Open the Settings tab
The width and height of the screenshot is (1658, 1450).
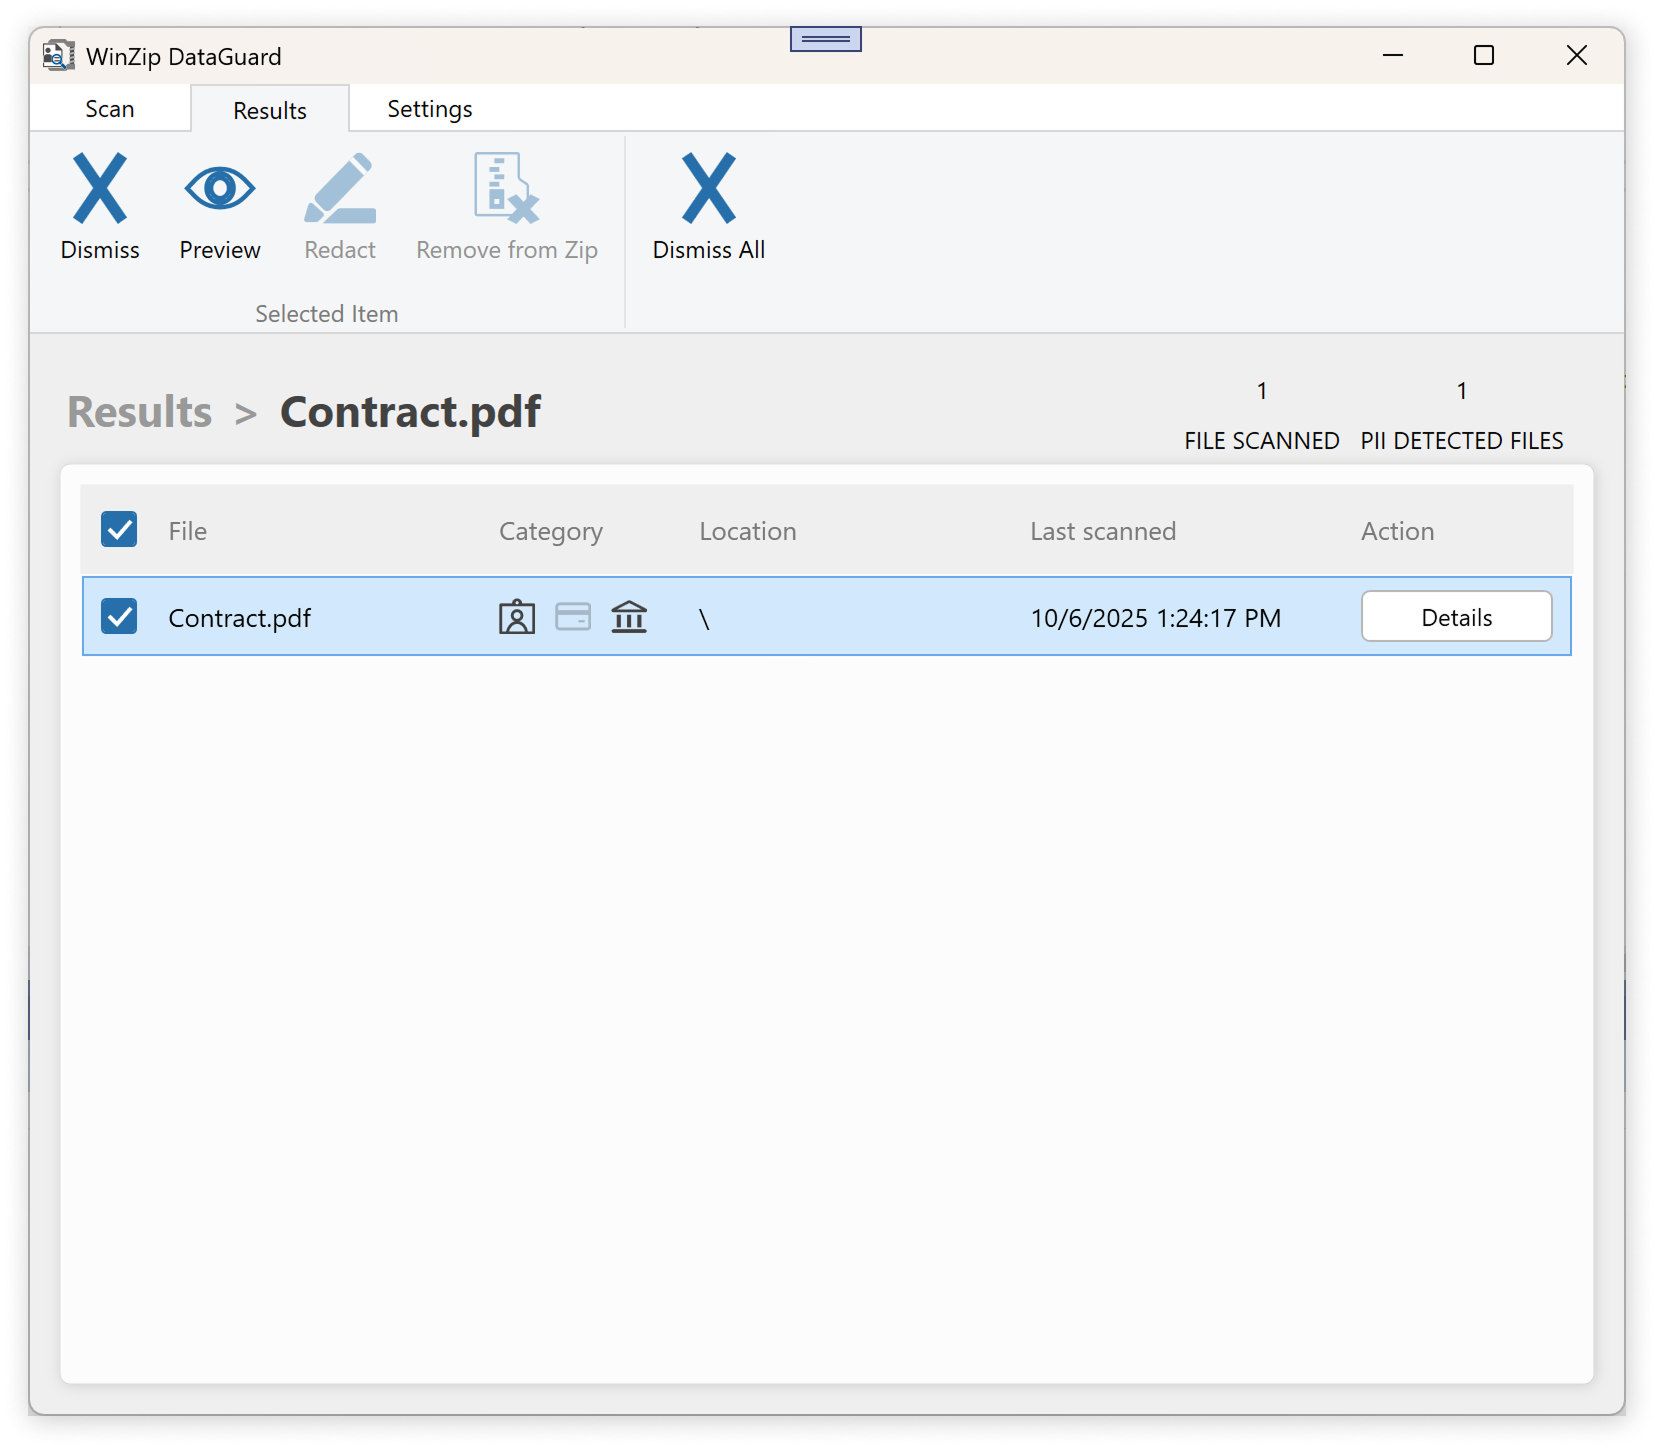pos(429,109)
